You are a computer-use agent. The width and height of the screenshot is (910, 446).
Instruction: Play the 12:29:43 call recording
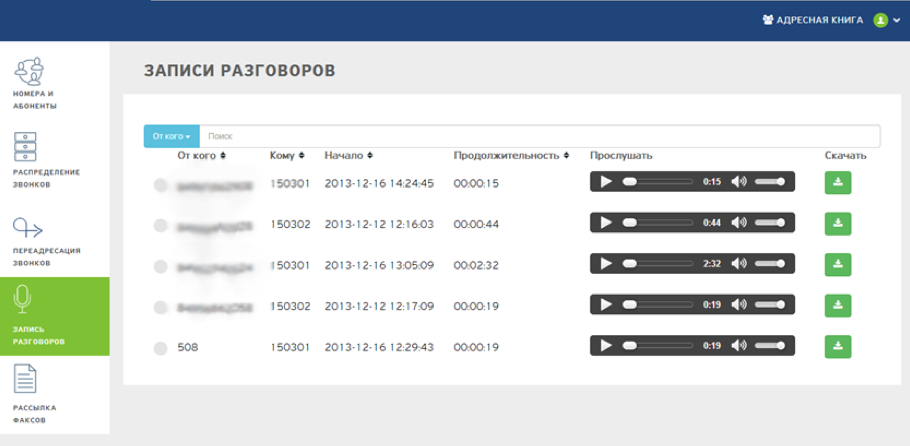click(606, 346)
